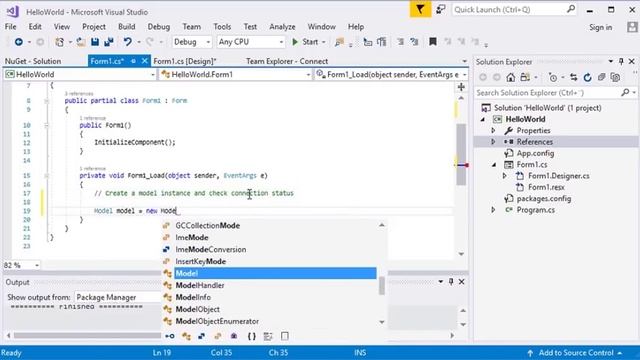
Task: Open the HelloWorld project navigation dropdown
Action: 80,74
